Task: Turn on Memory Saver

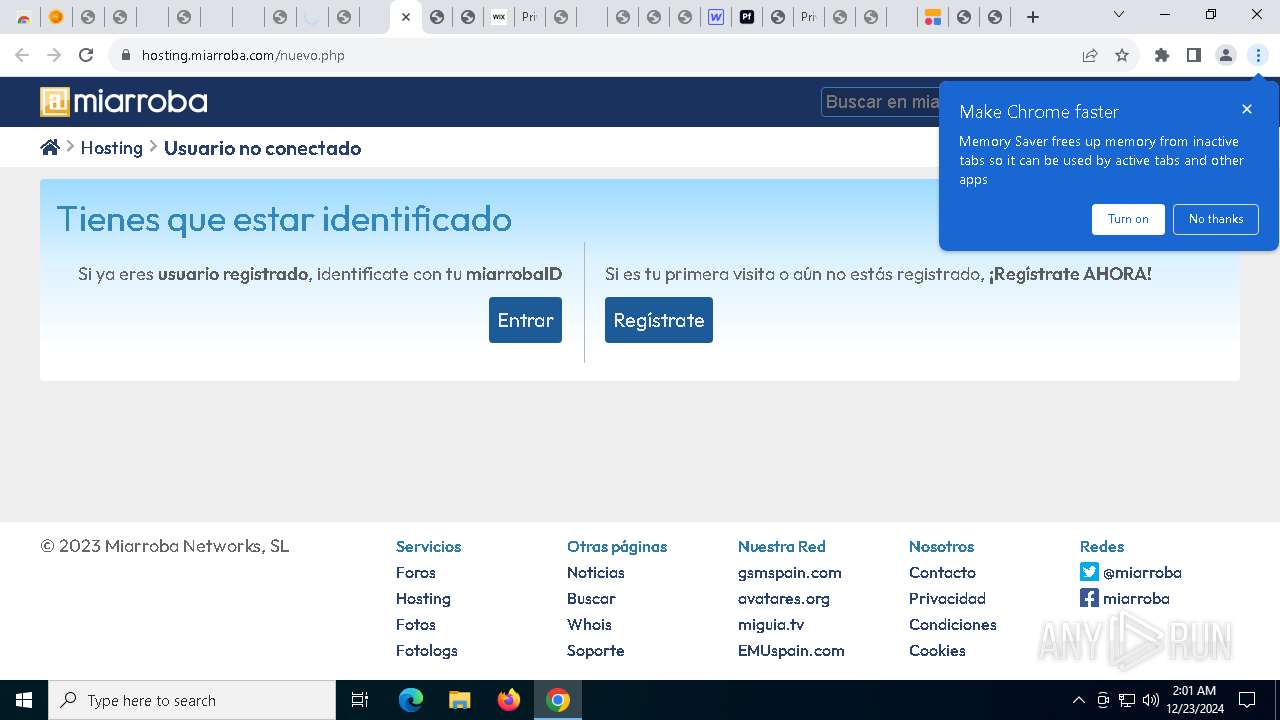Action: [x=1128, y=219]
